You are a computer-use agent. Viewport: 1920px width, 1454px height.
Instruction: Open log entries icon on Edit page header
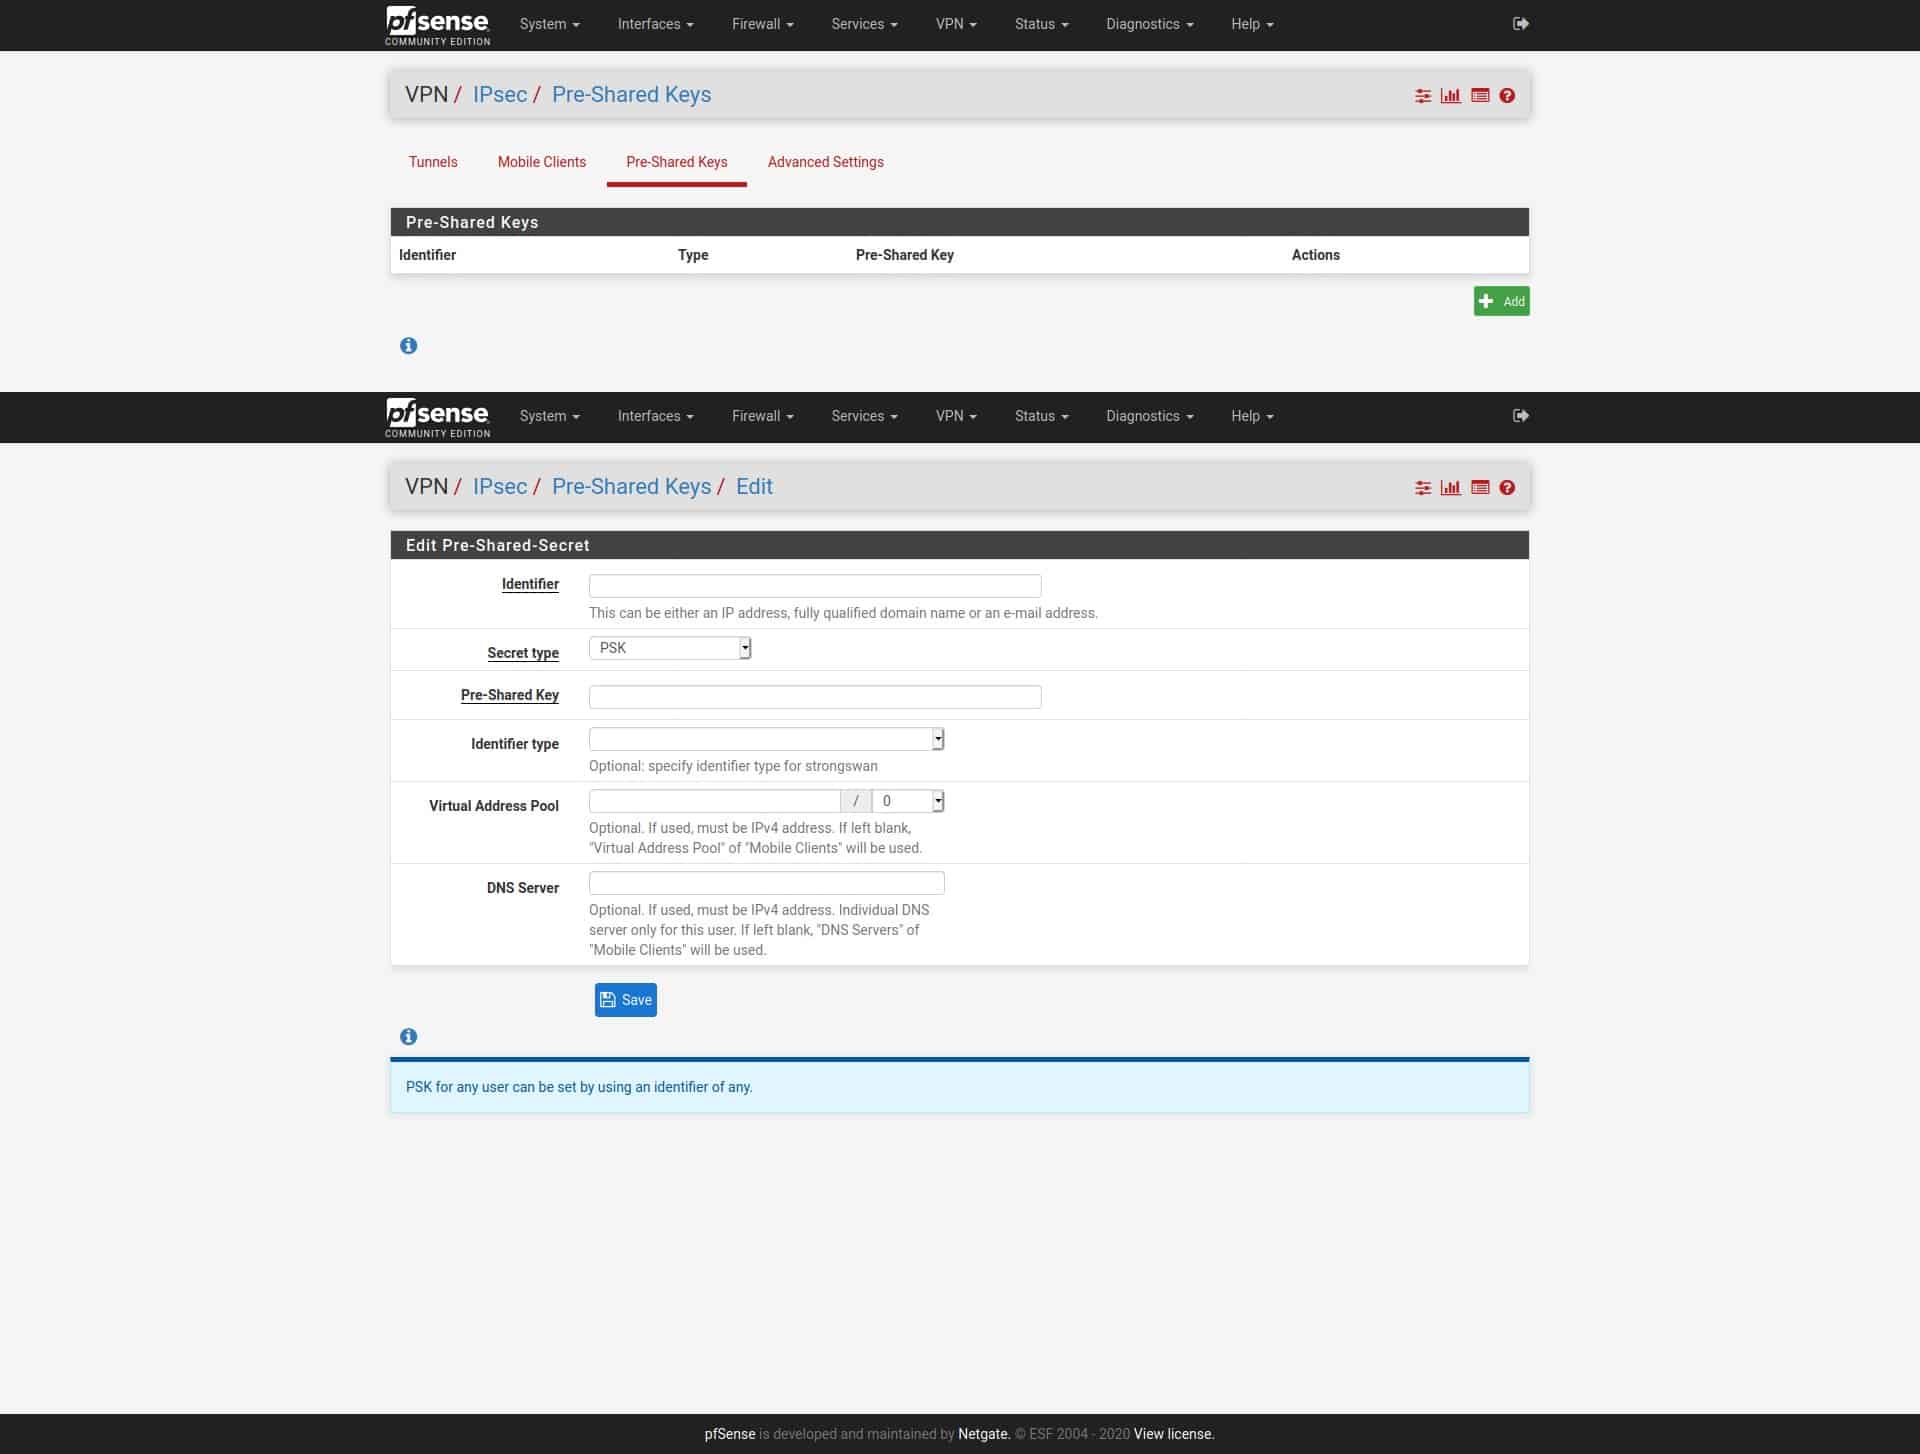(x=1480, y=488)
